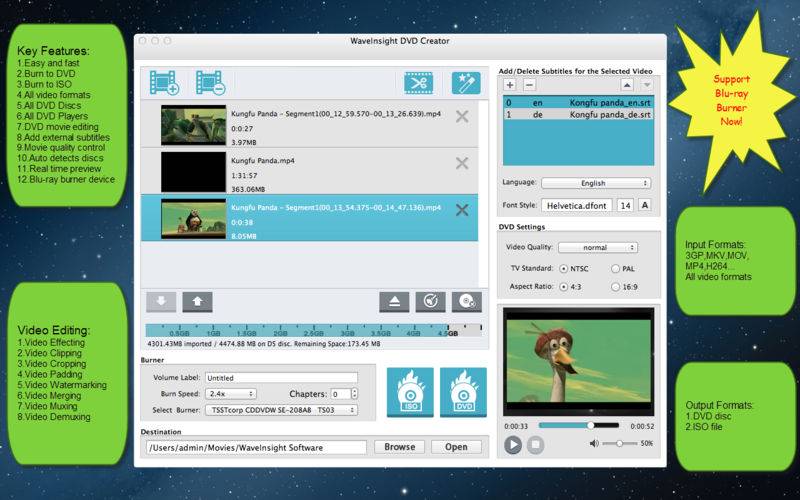Viewport: 800px width, 500px height.
Task: Add a subtitle with plus button
Action: [x=510, y=85]
